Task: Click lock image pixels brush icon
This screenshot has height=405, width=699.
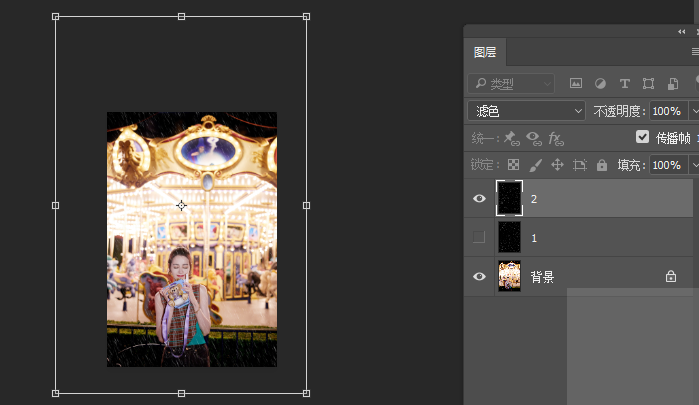Action: pyautogui.click(x=535, y=165)
